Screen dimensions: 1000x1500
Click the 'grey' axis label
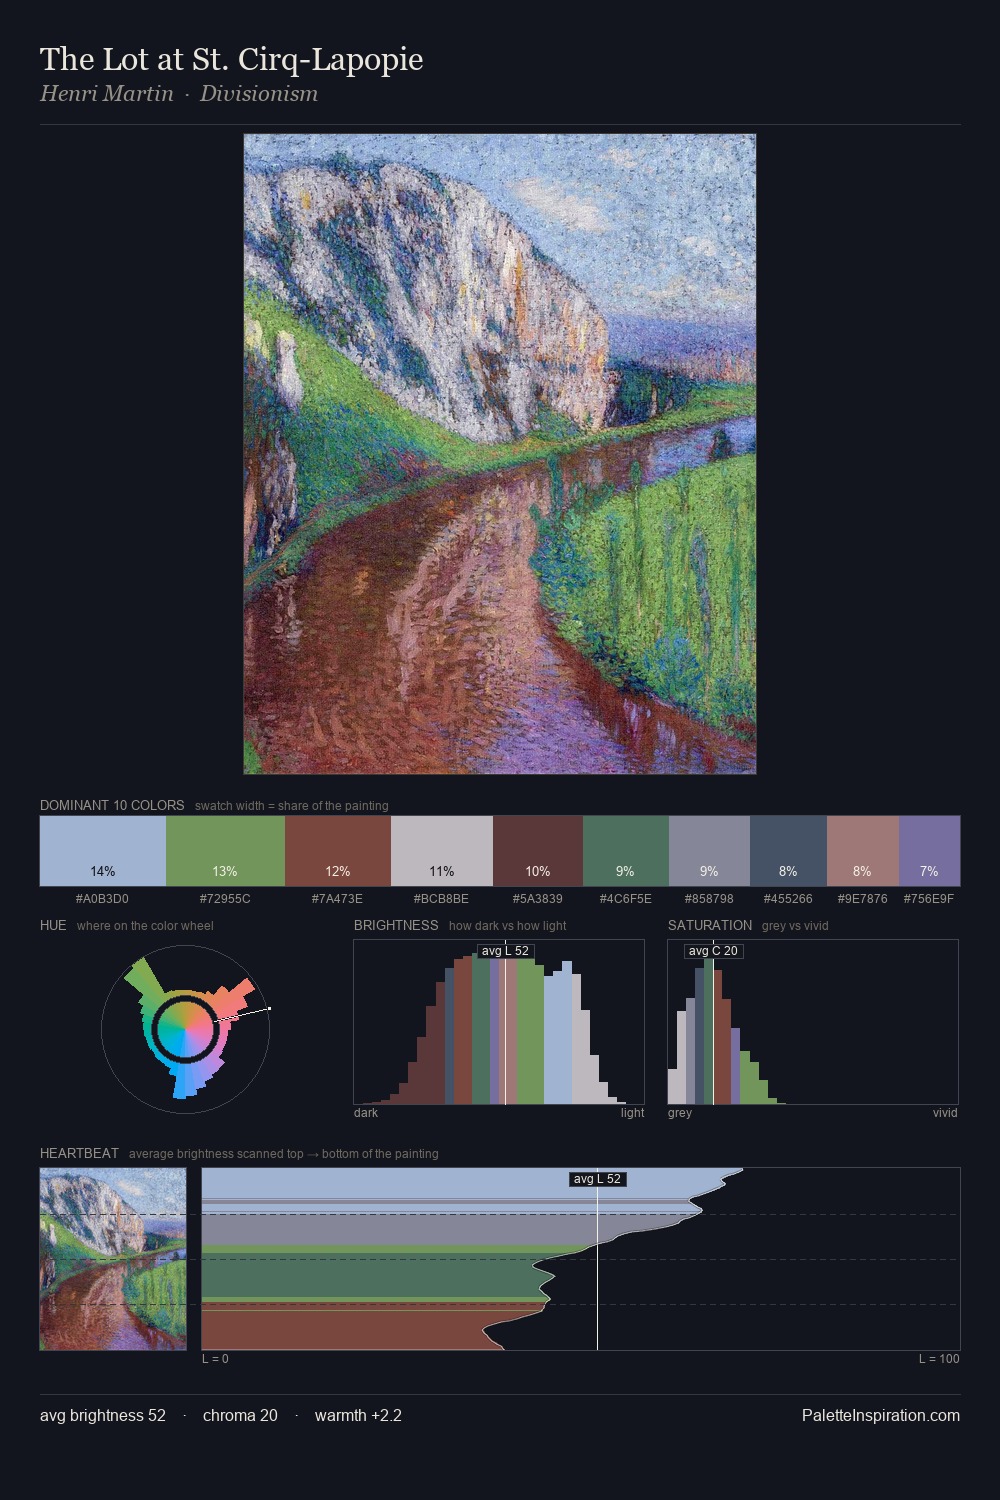680,1113
